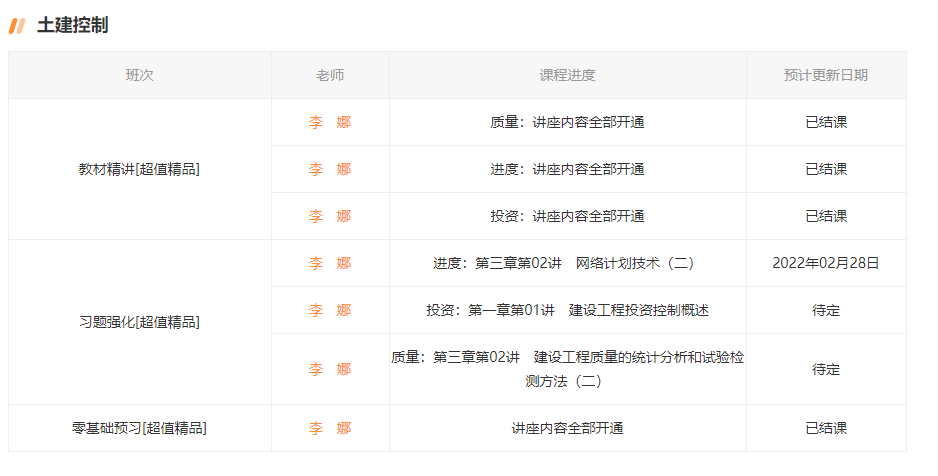The width and height of the screenshot is (938, 476).
Task: Select 进度：讲座内容全部开通 course progress
Action: (x=567, y=169)
